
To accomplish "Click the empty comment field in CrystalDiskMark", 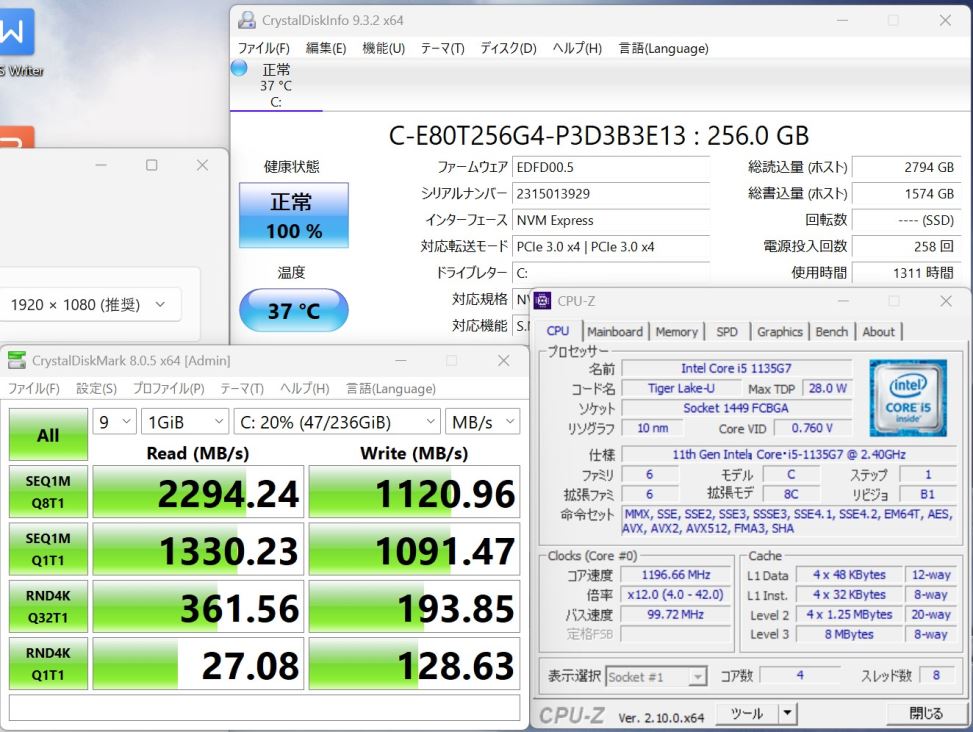I will [264, 708].
